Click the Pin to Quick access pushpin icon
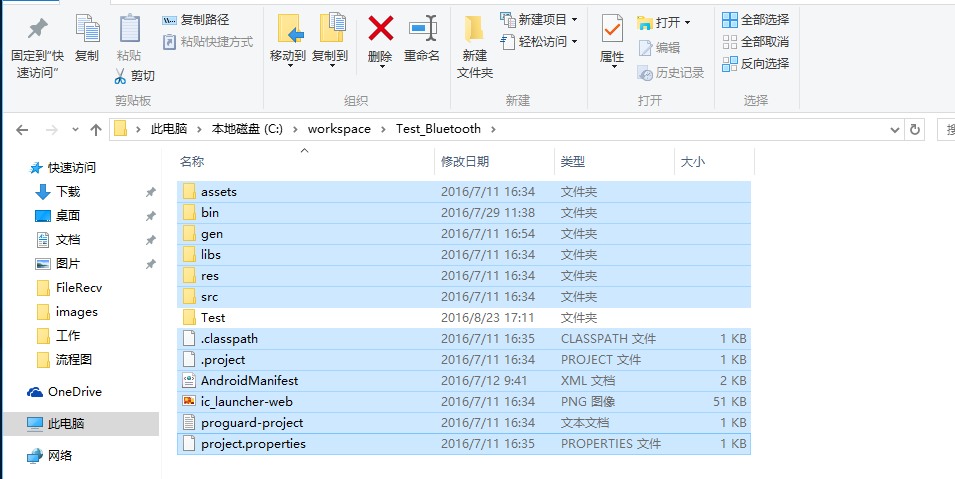 [37, 28]
